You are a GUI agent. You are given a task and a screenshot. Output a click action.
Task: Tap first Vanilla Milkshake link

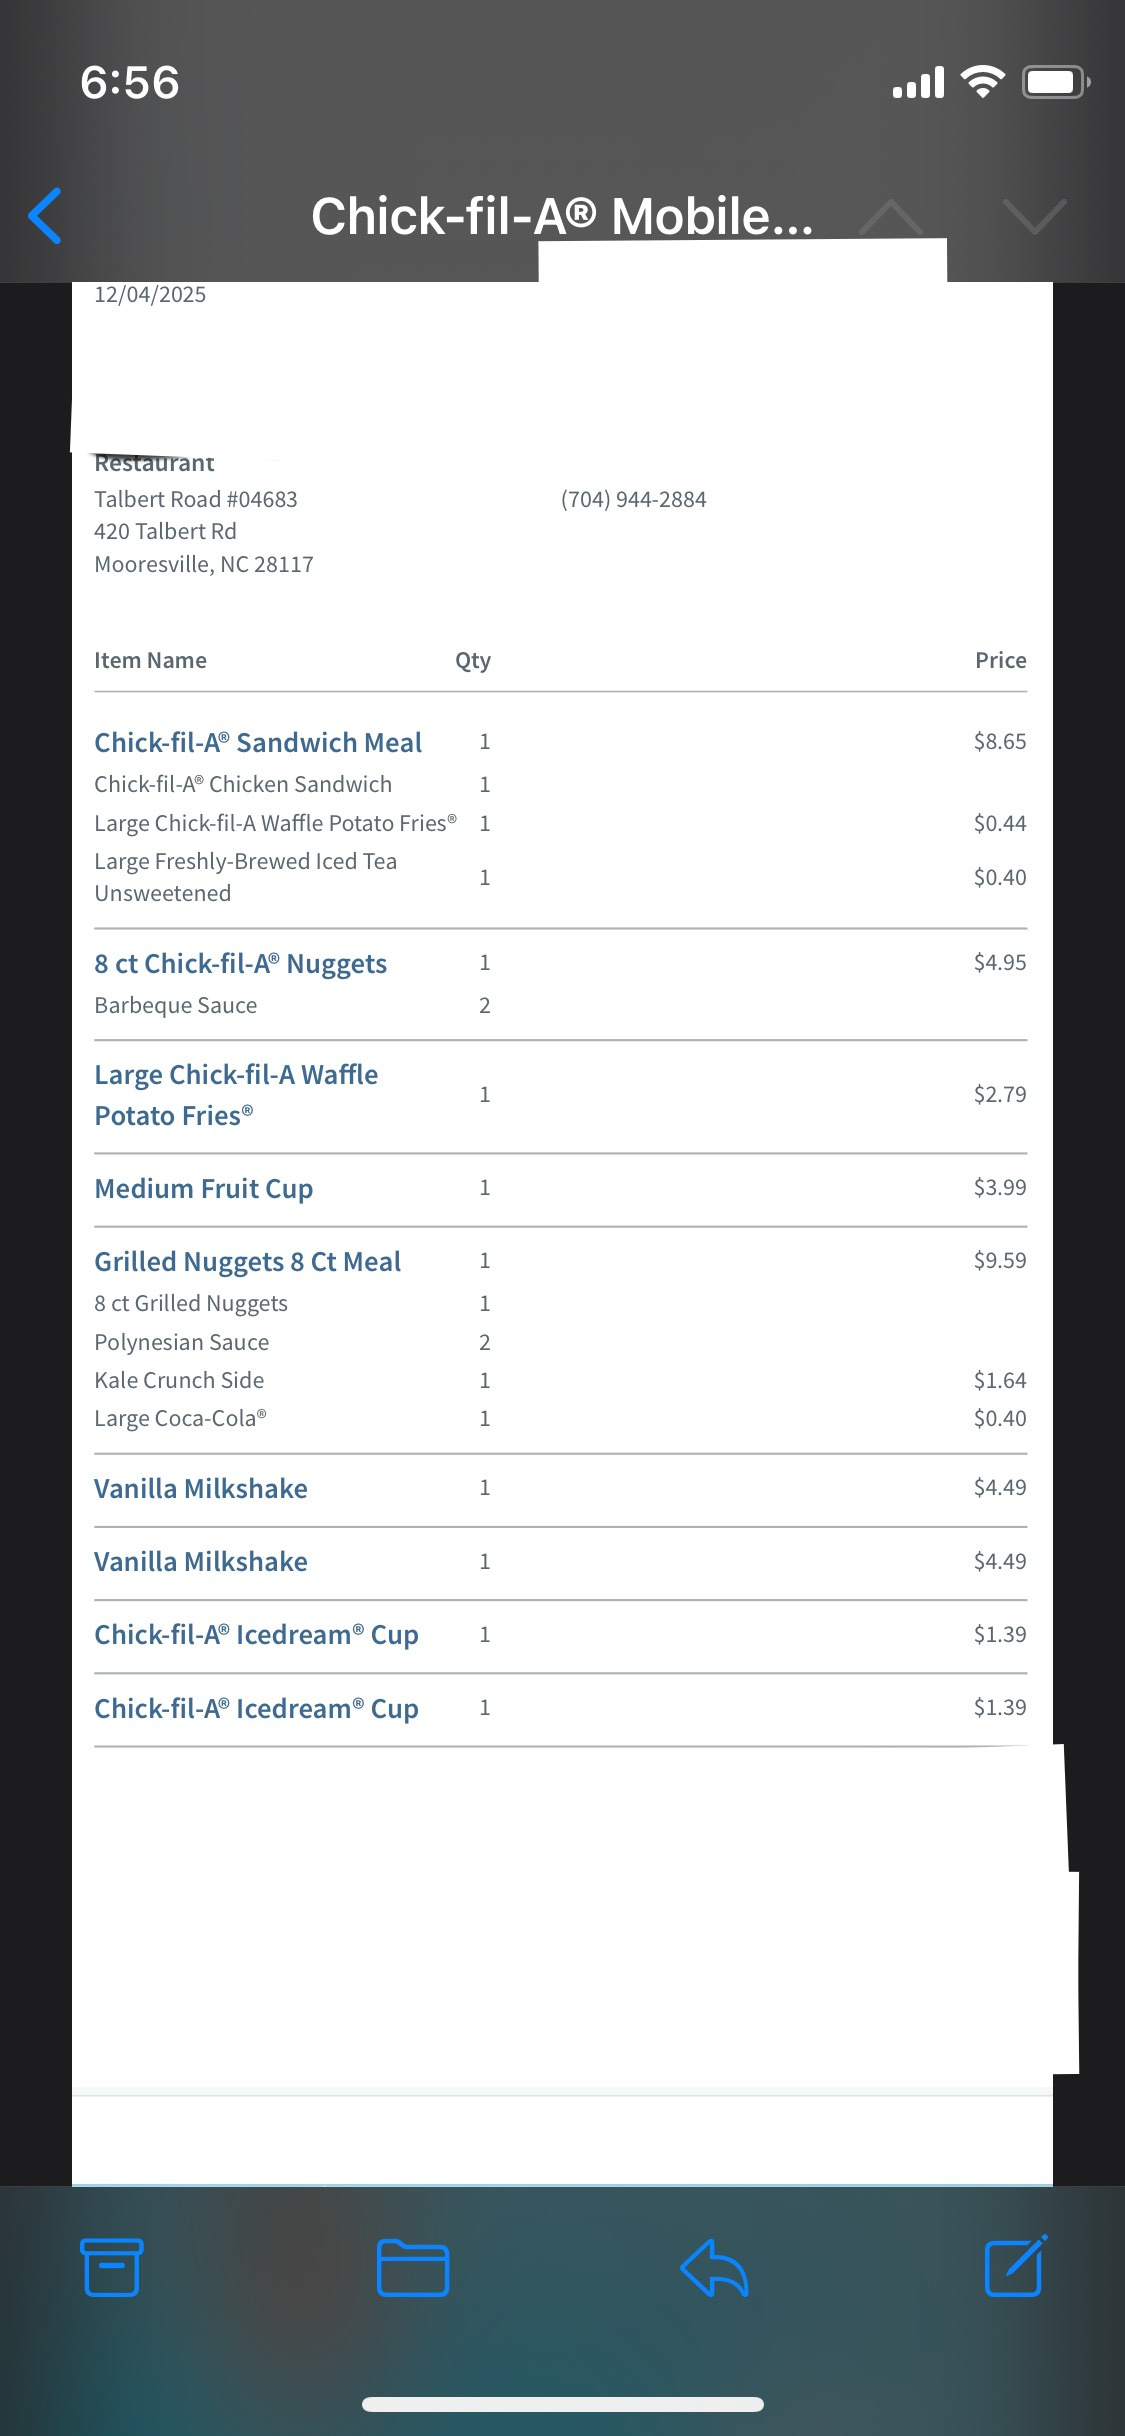pyautogui.click(x=200, y=1489)
